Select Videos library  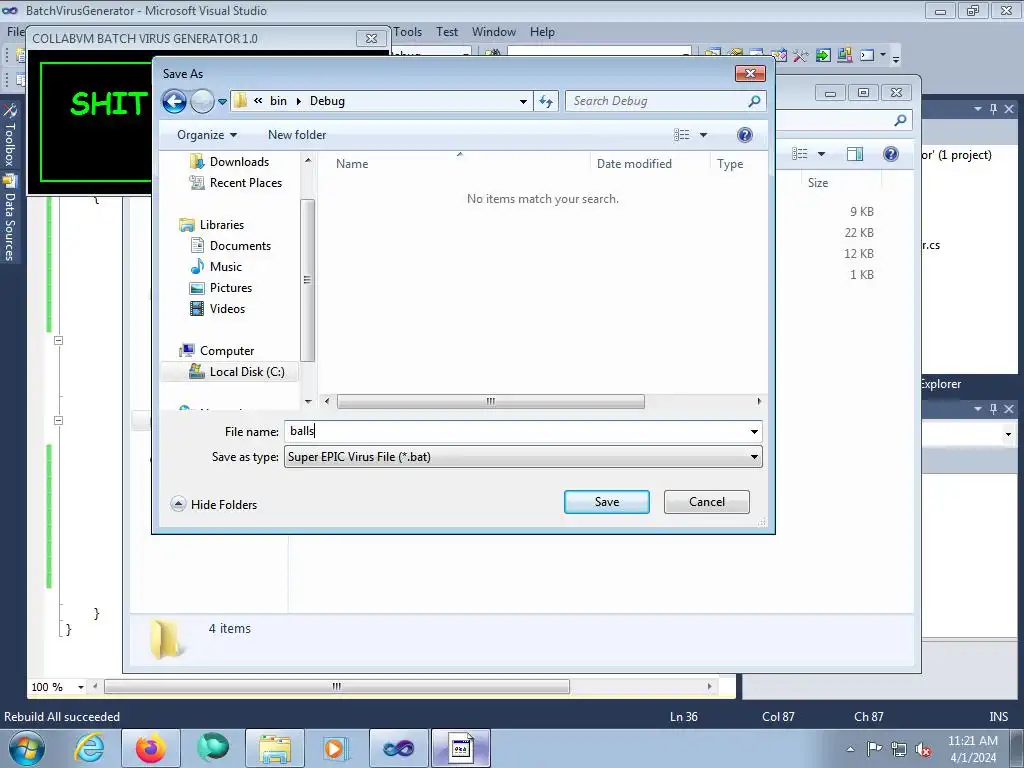coord(217,309)
